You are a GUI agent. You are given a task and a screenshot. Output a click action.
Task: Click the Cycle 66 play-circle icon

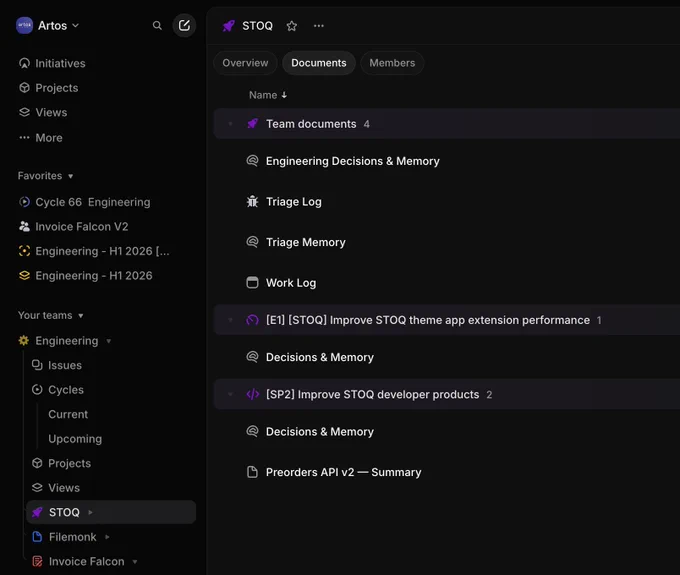click(x=24, y=202)
